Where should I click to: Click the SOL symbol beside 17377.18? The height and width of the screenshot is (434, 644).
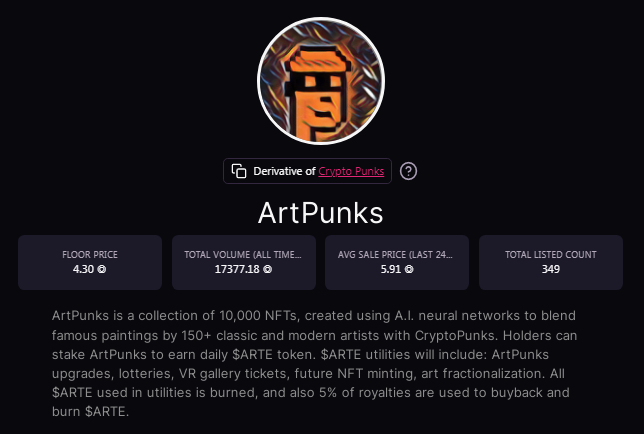pos(267,269)
